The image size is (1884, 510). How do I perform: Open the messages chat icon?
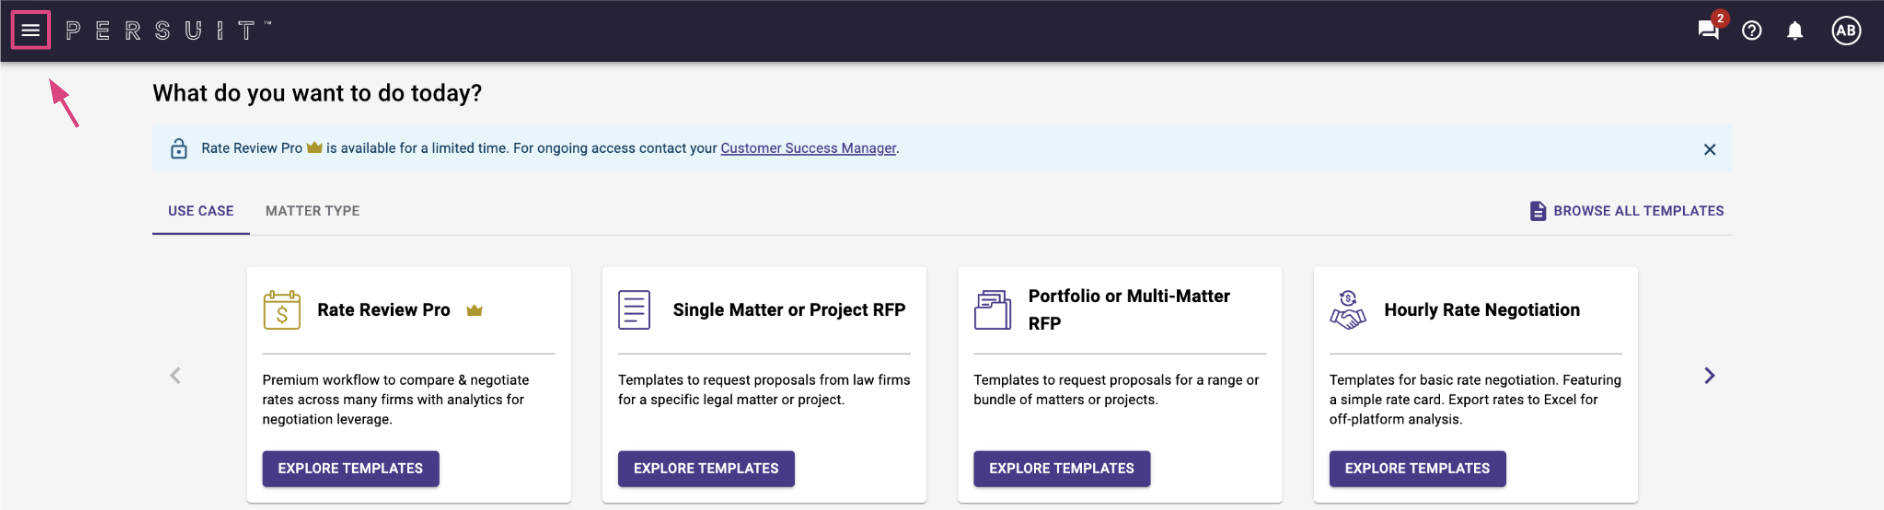click(1709, 29)
